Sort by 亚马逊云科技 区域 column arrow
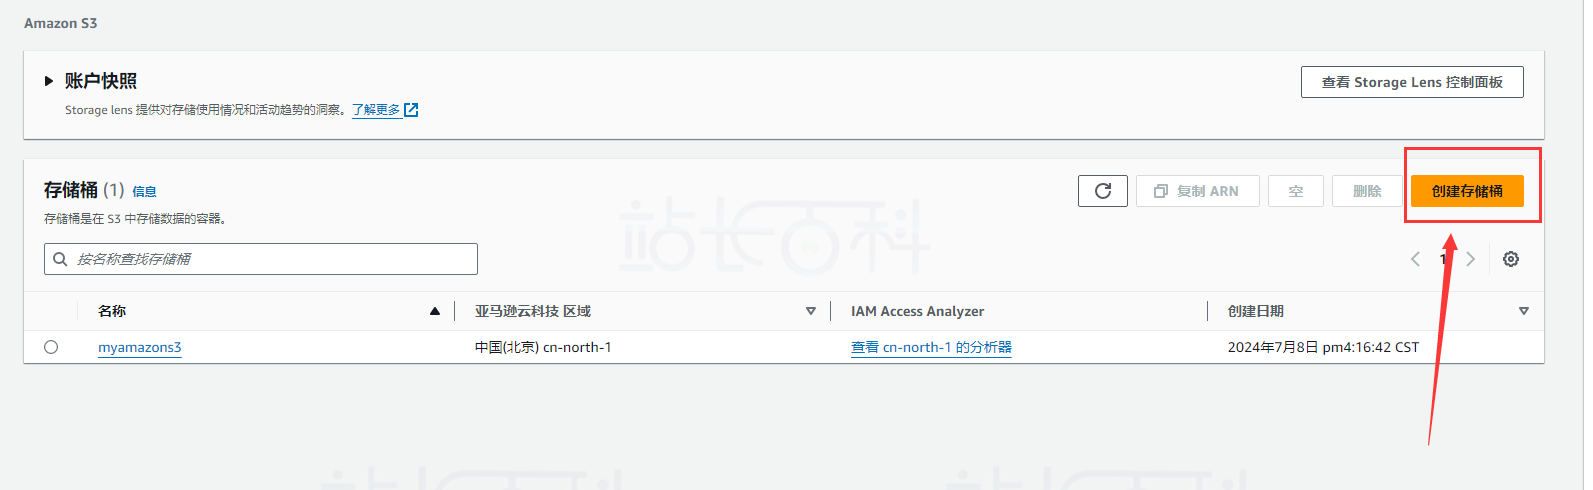Screen dimensions: 1593x490 tap(811, 311)
